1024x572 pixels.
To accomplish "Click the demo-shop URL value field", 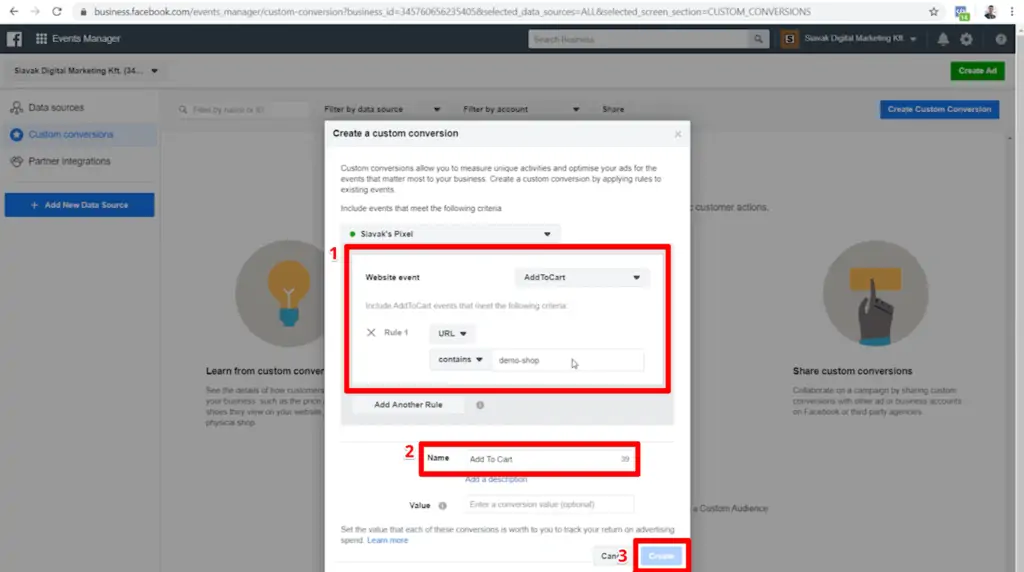I will [568, 360].
